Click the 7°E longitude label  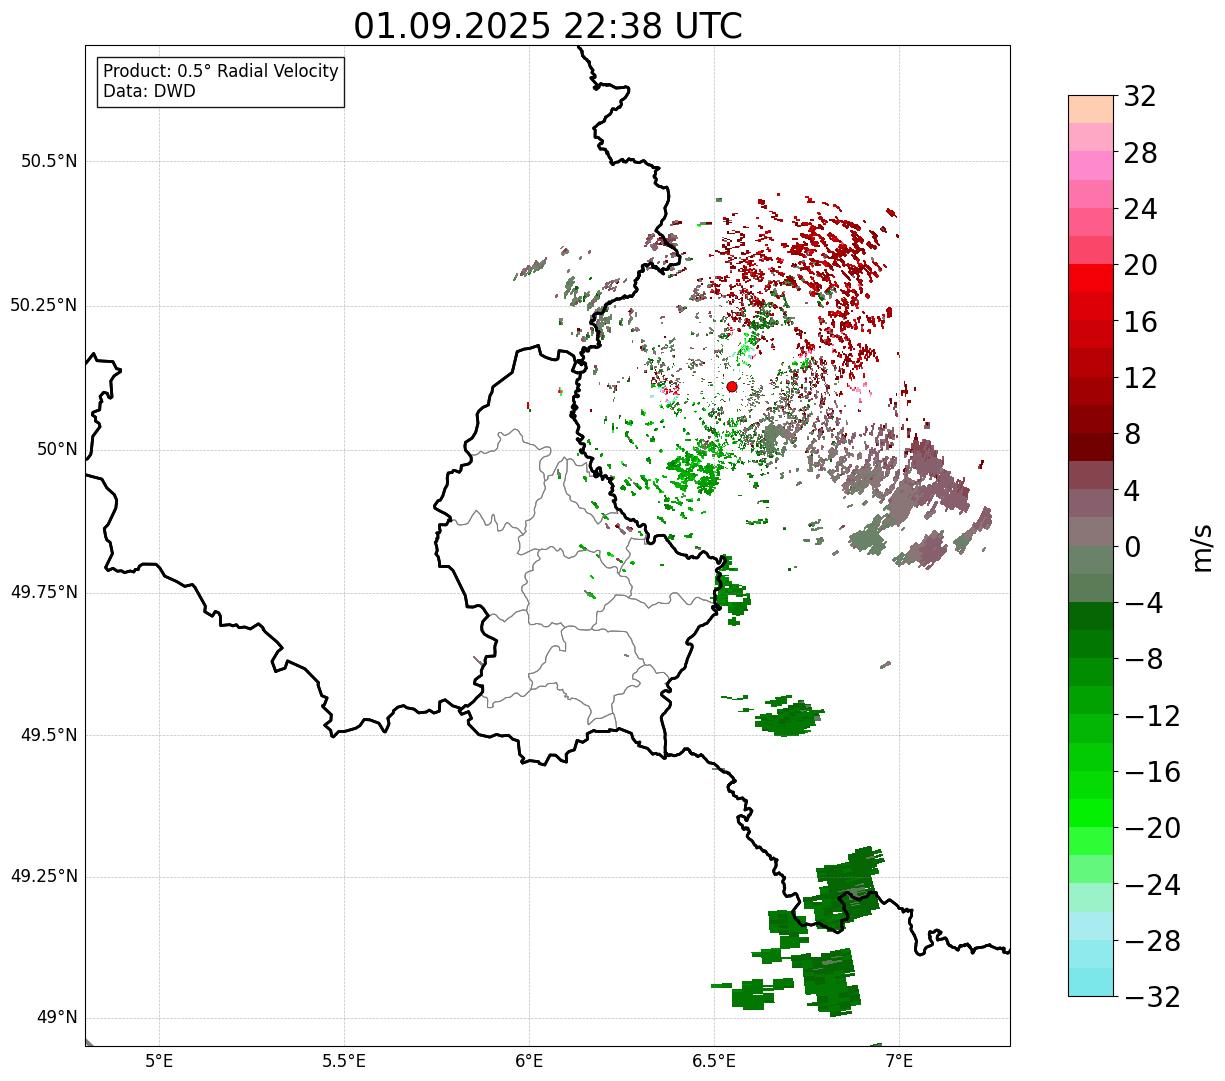[899, 1060]
